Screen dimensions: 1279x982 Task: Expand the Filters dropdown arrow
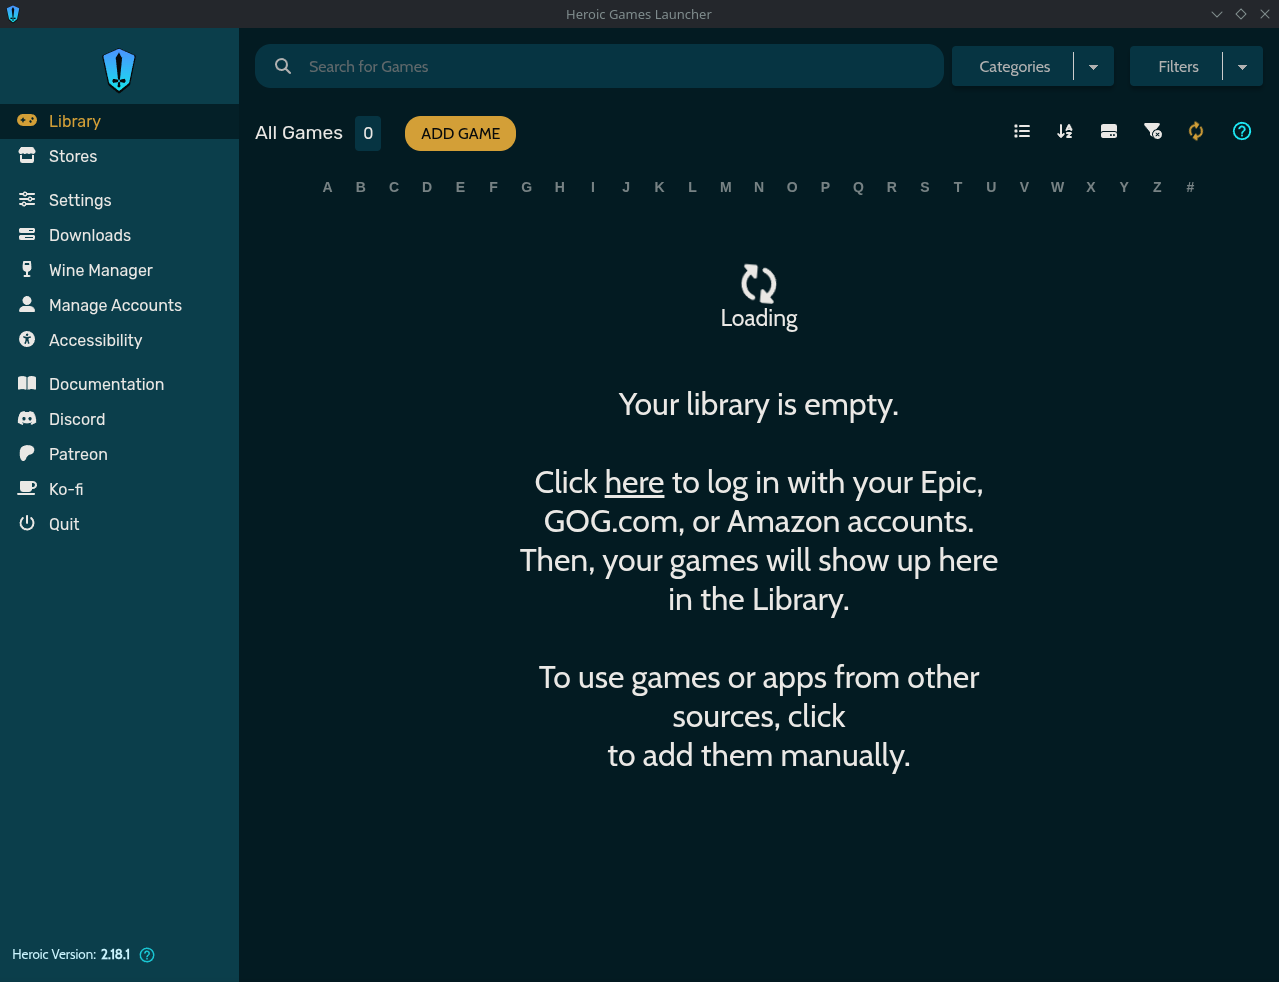coord(1242,67)
